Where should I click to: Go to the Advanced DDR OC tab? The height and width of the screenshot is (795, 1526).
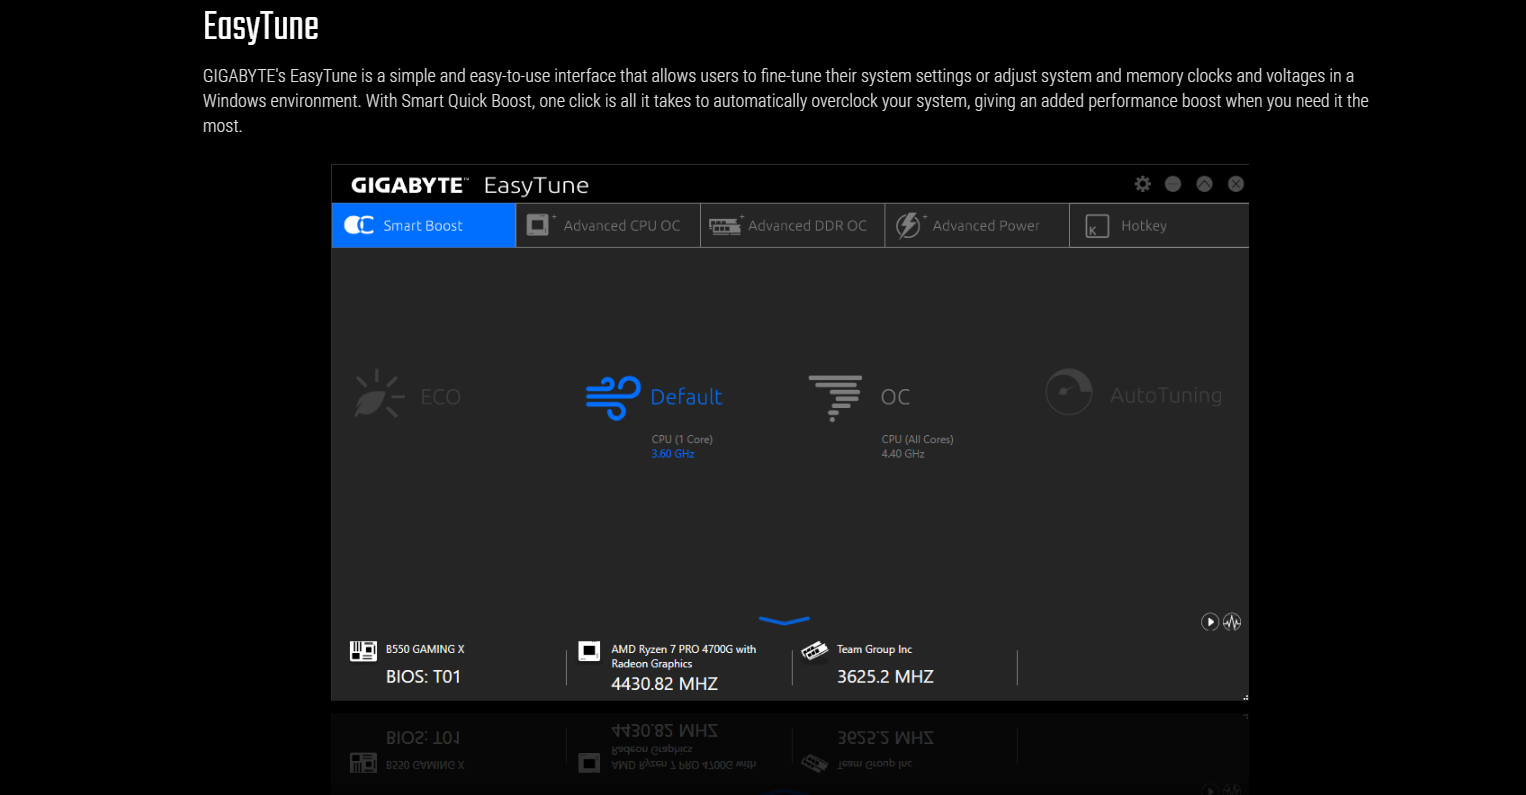point(792,226)
